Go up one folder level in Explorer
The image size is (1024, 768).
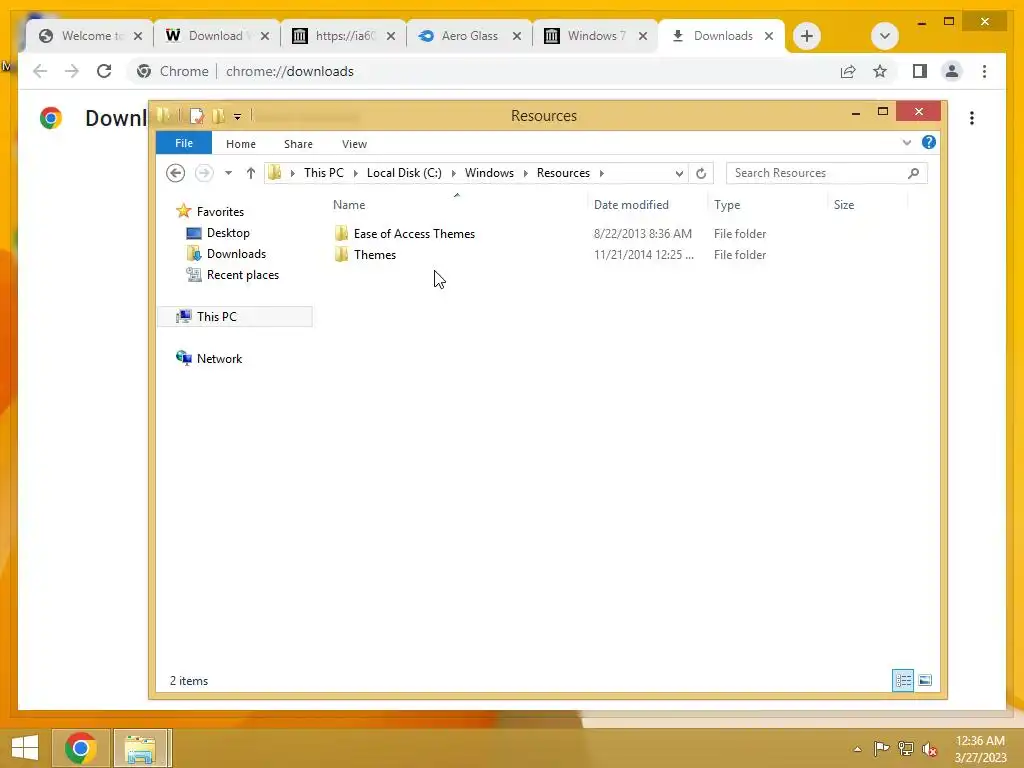pos(251,173)
